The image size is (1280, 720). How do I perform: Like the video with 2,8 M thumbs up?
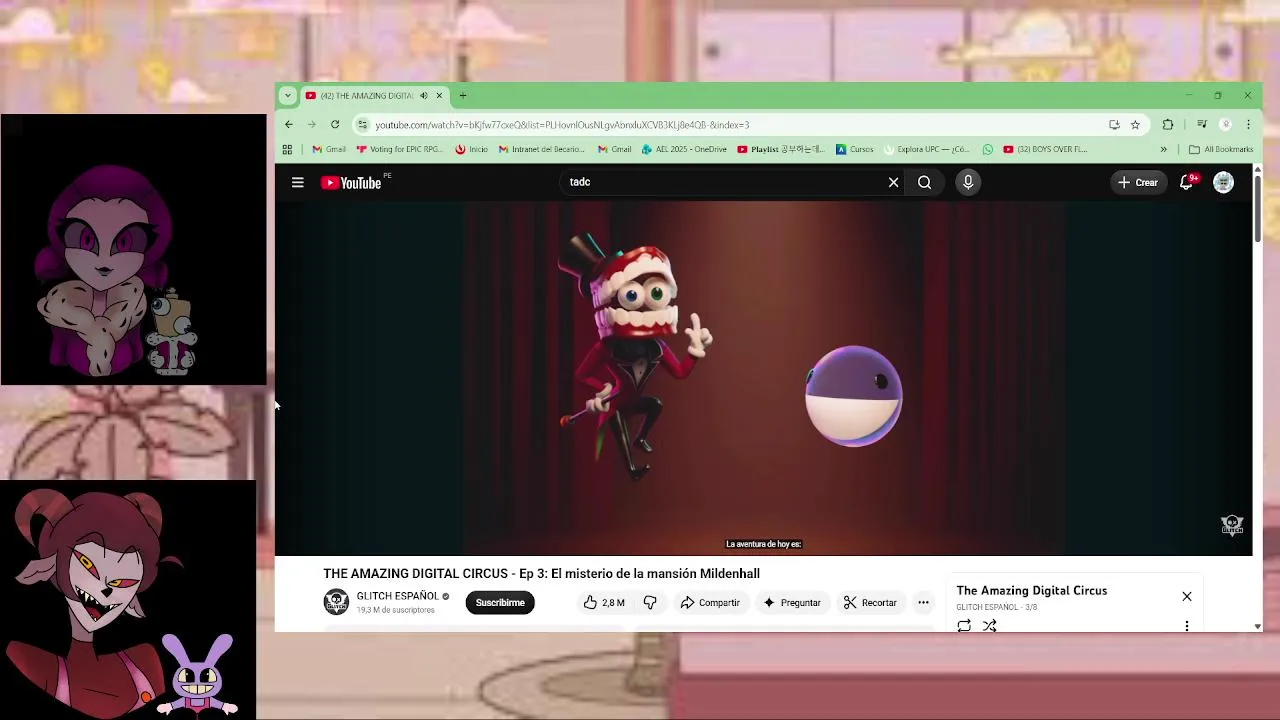(x=604, y=602)
